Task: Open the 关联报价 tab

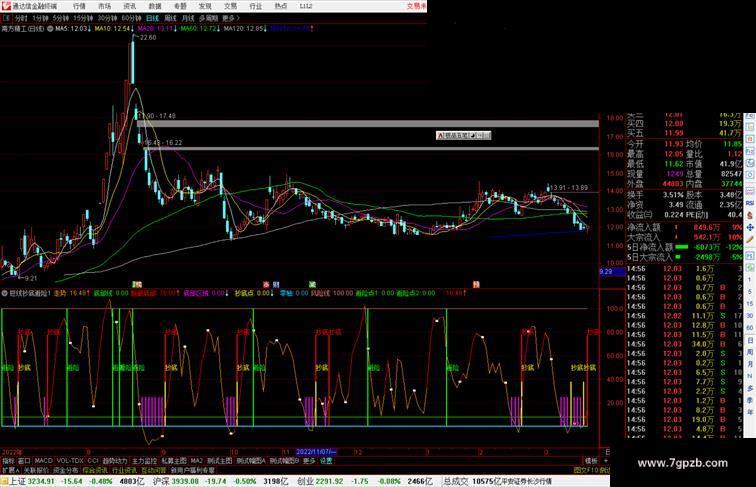Action: pyautogui.click(x=36, y=471)
